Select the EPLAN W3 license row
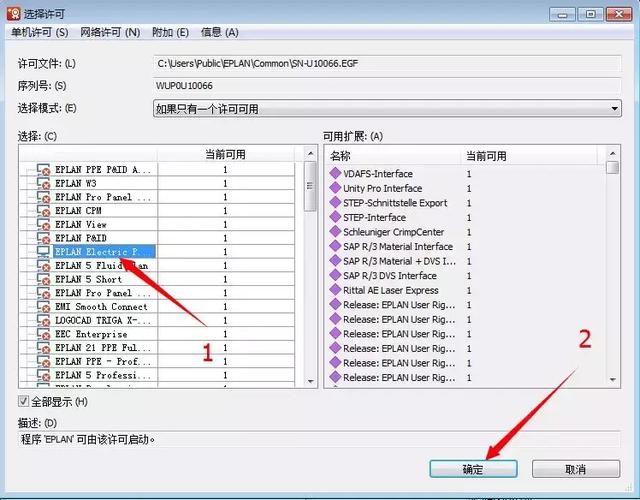 tap(76, 183)
